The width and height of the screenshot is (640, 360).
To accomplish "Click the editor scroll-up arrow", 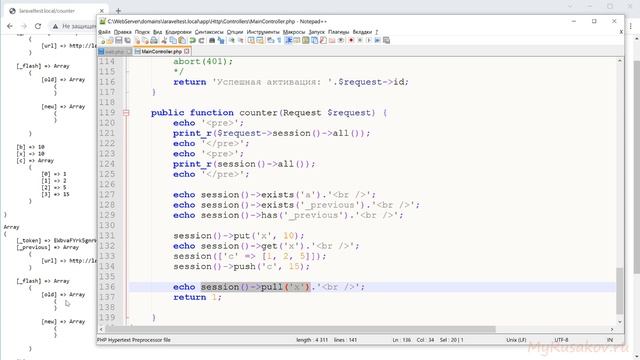I will click(x=620, y=61).
